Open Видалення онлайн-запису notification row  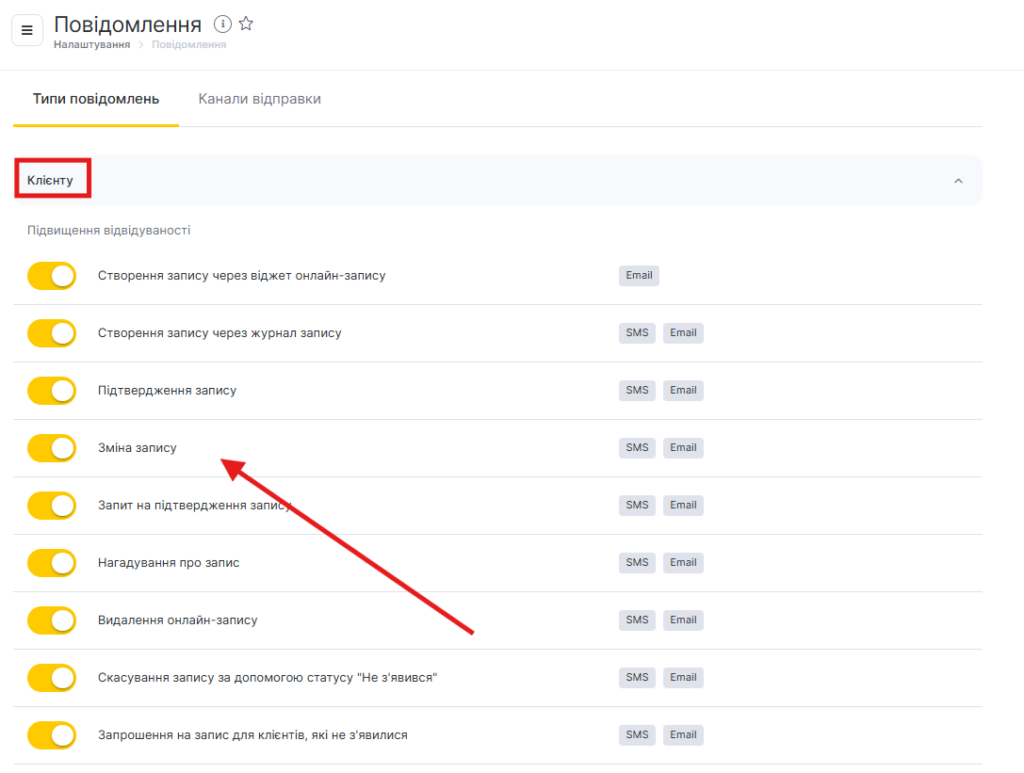[177, 620]
